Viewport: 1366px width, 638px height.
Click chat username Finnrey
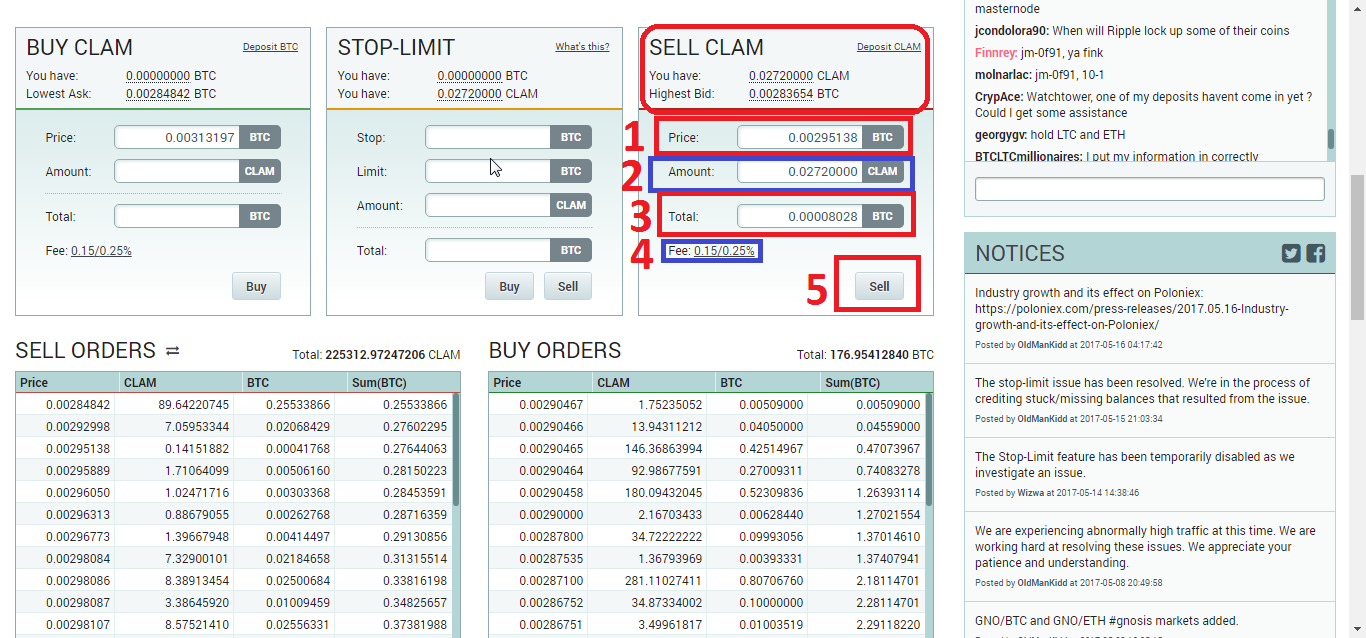tap(996, 53)
